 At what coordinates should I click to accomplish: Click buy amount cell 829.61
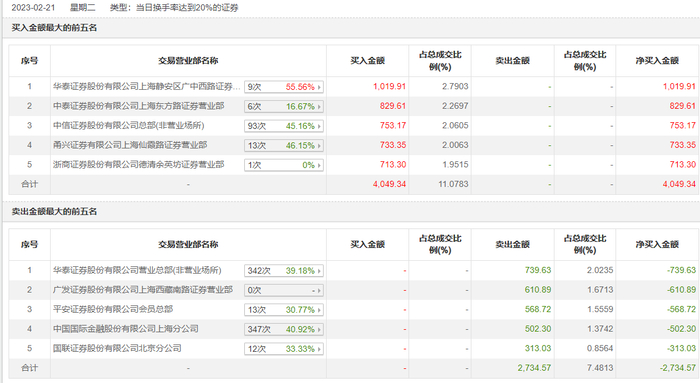click(393, 106)
